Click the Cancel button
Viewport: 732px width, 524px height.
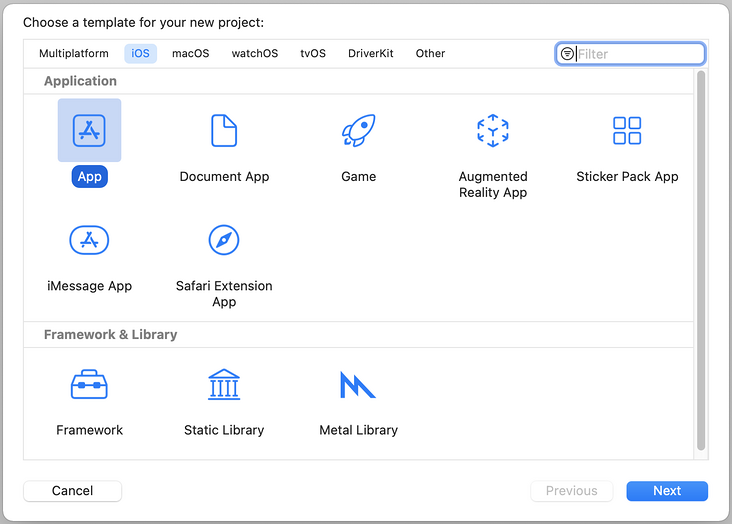[x=72, y=491]
